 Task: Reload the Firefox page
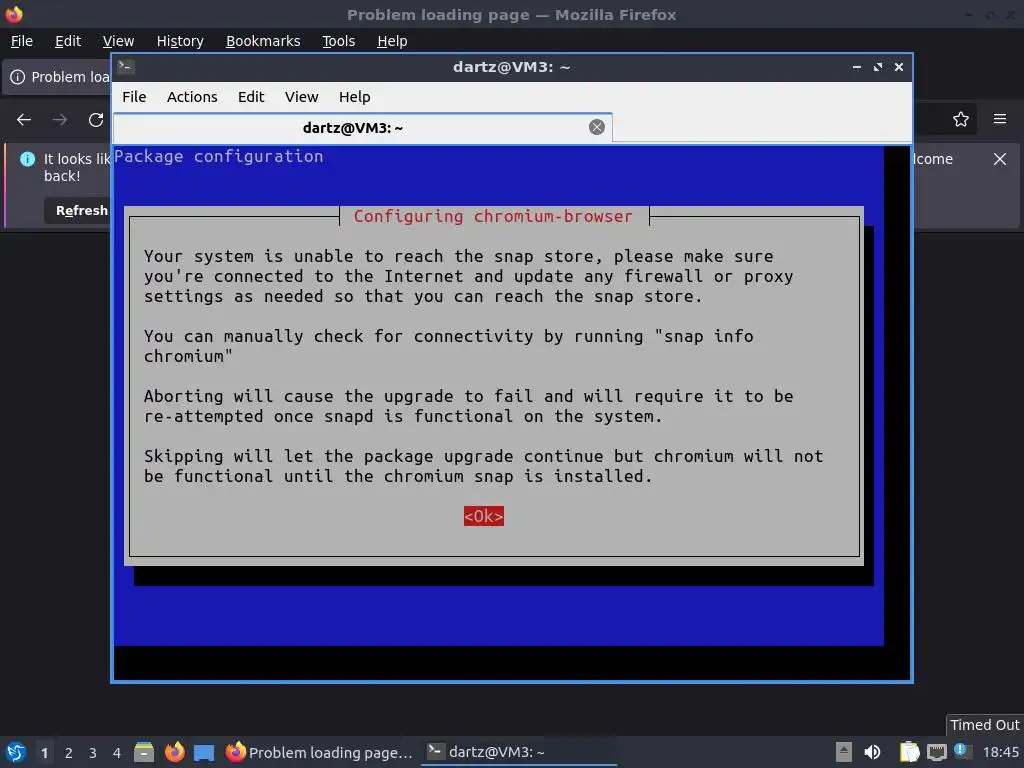coord(96,120)
